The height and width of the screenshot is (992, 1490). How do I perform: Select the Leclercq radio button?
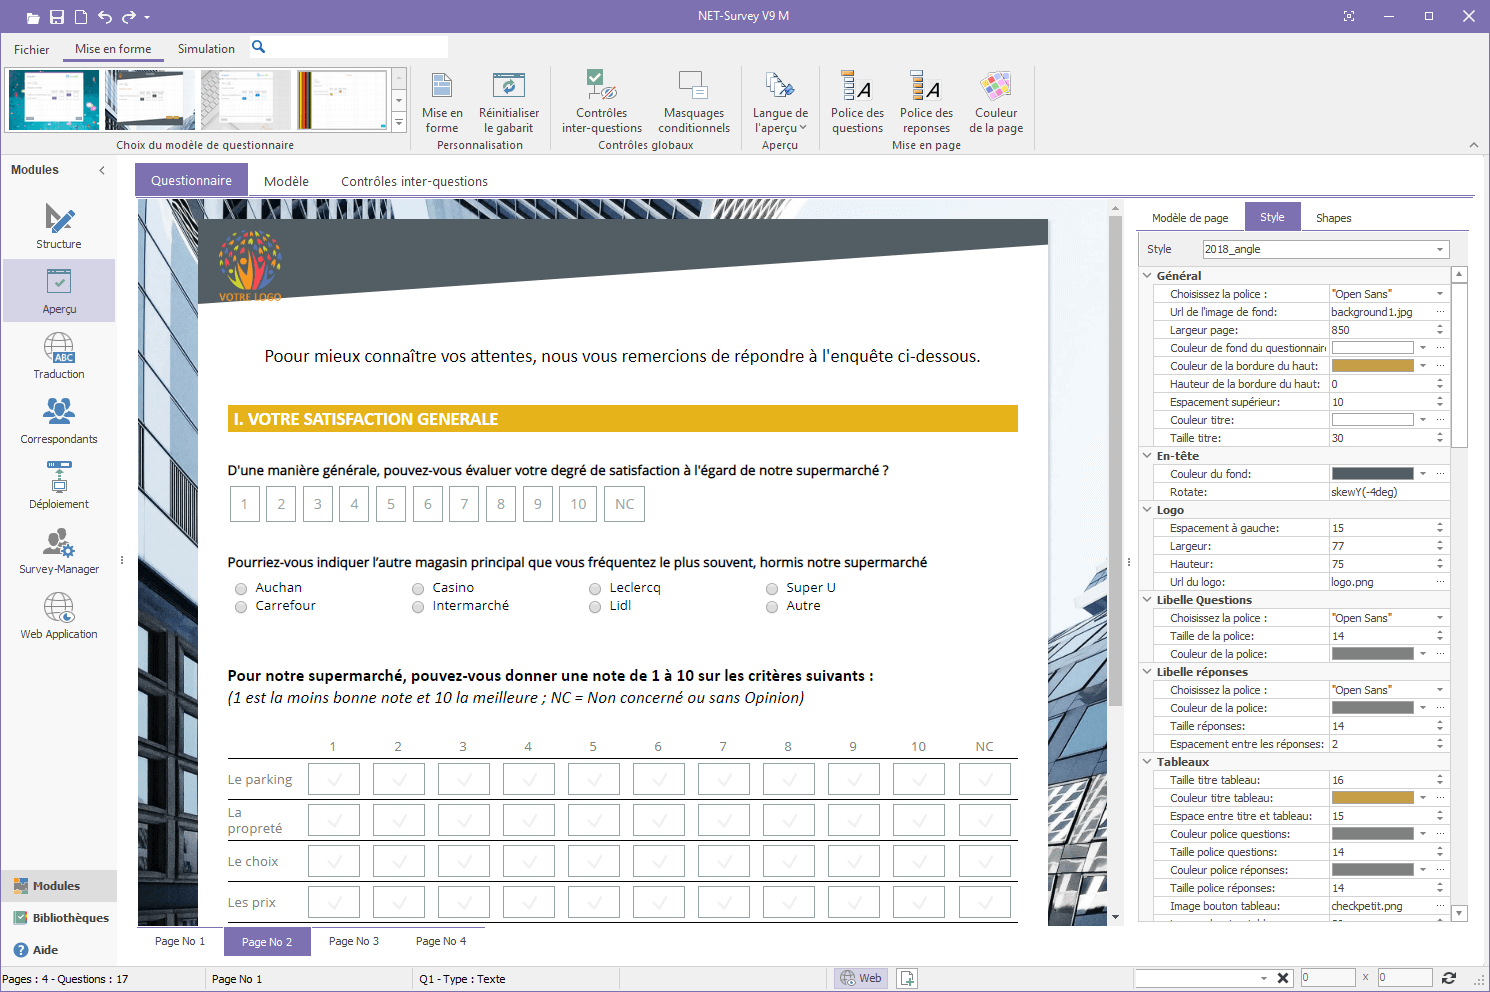coord(595,589)
